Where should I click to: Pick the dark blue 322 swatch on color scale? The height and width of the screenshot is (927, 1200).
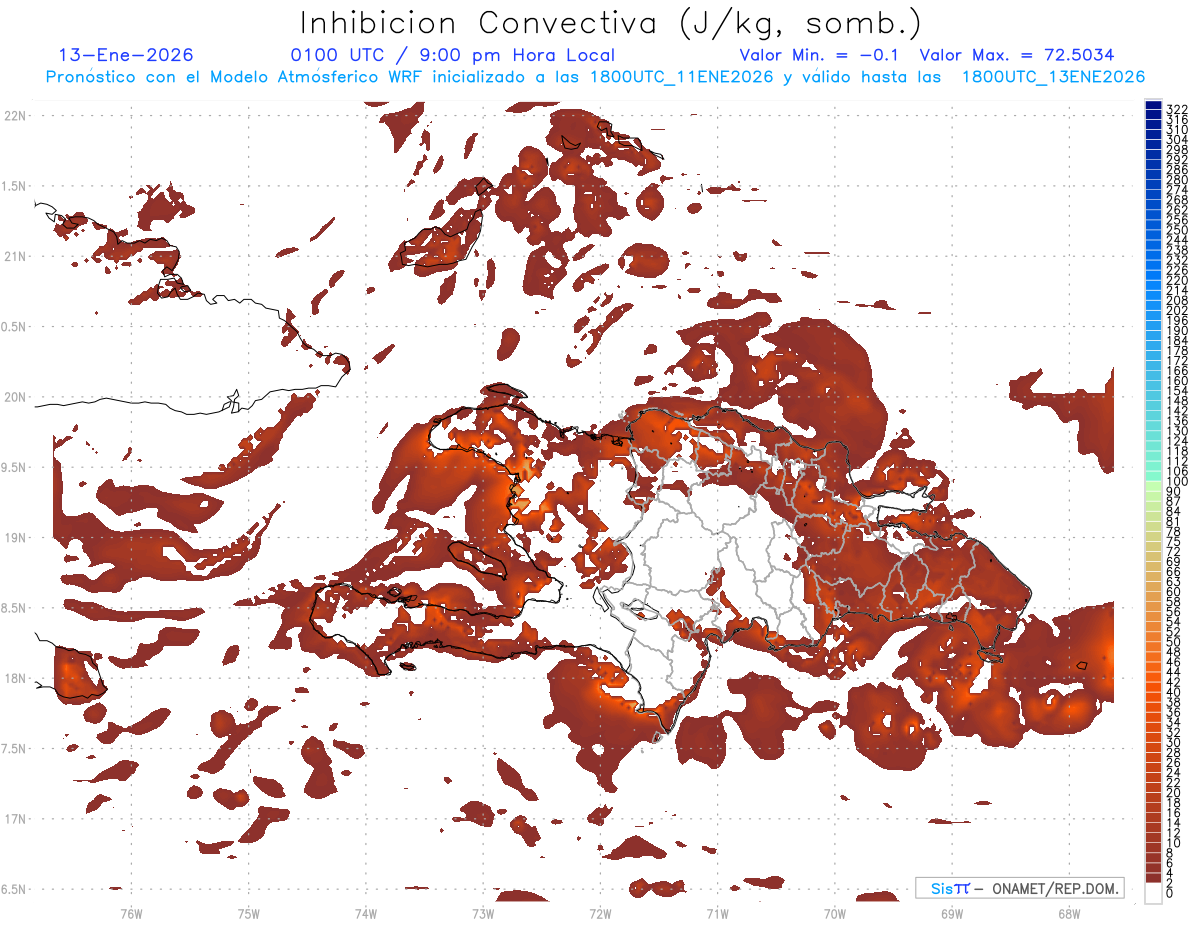point(1153,106)
